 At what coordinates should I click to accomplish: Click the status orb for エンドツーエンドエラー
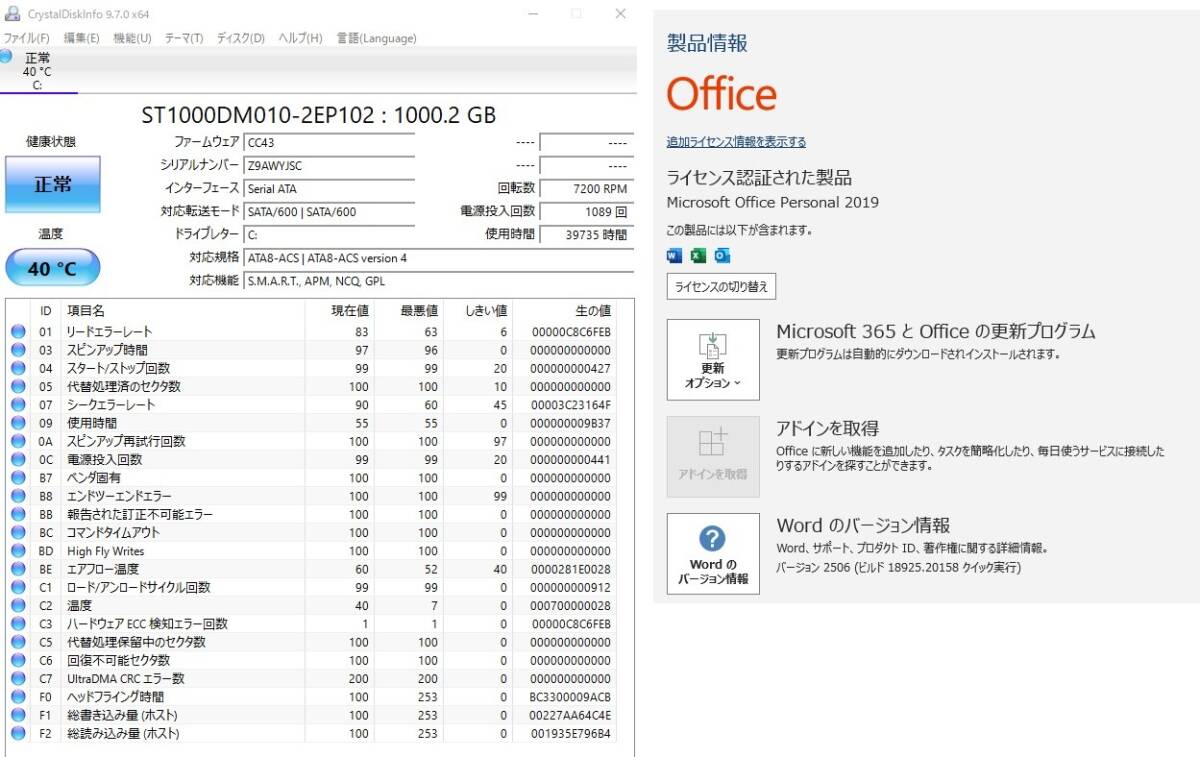pyautogui.click(x=18, y=496)
